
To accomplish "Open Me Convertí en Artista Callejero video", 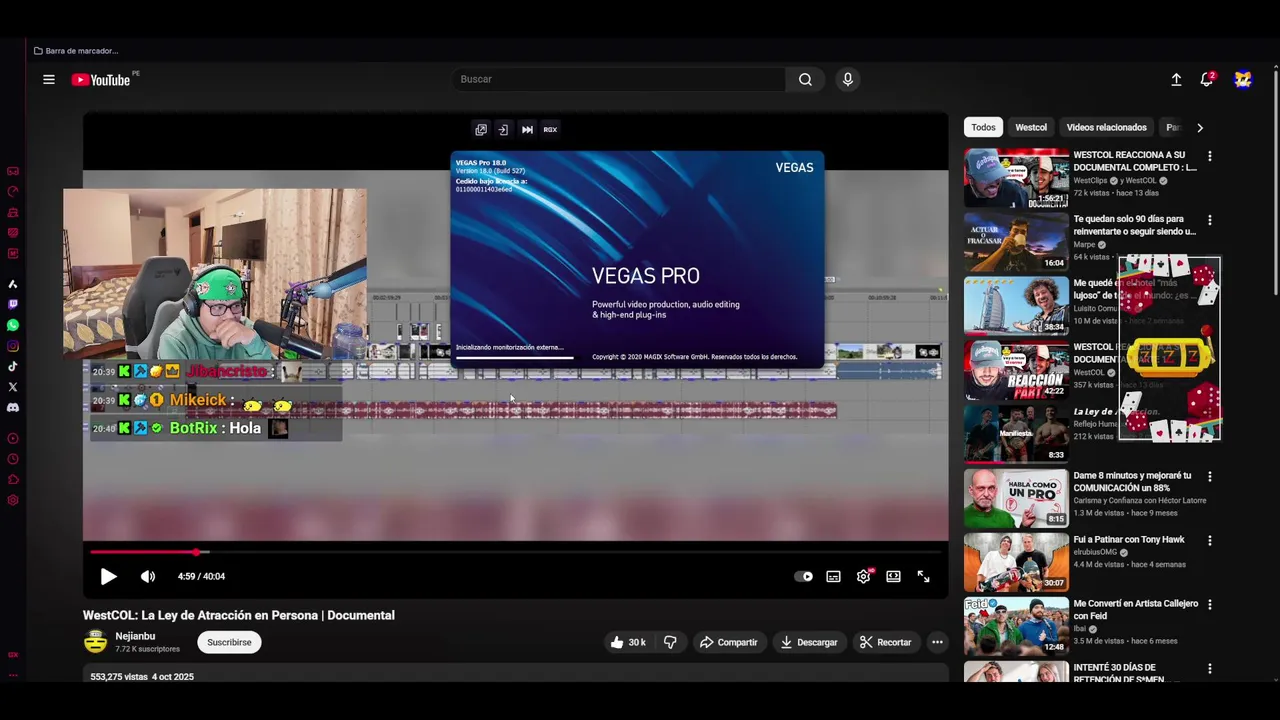I will coord(1016,626).
